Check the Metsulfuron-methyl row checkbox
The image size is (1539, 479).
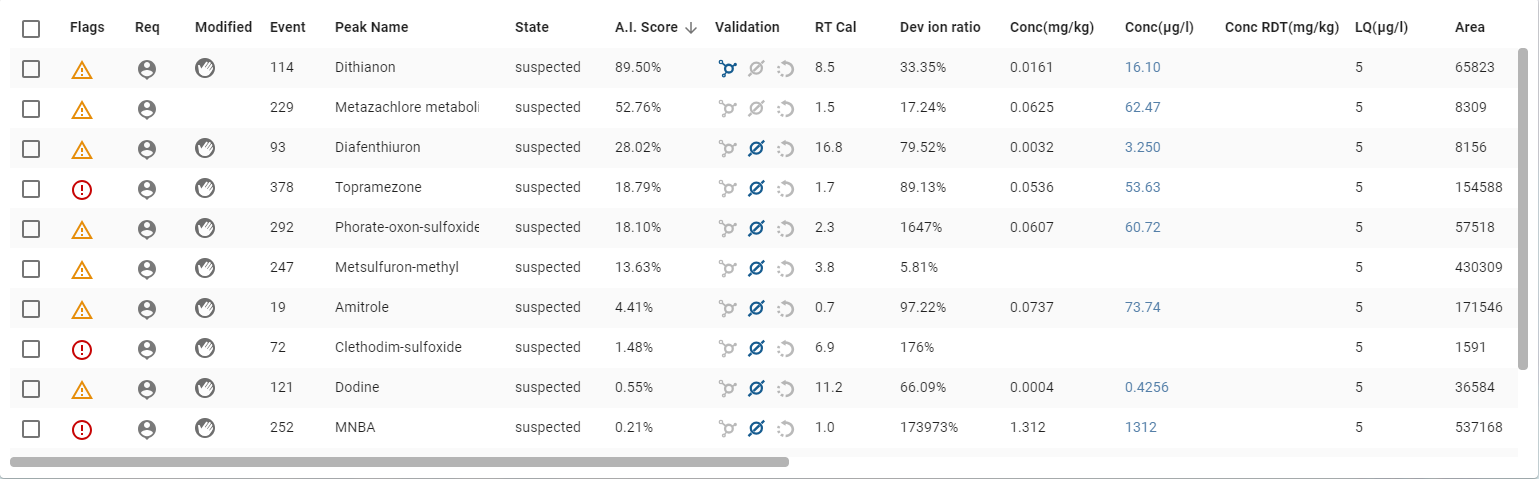click(x=31, y=268)
